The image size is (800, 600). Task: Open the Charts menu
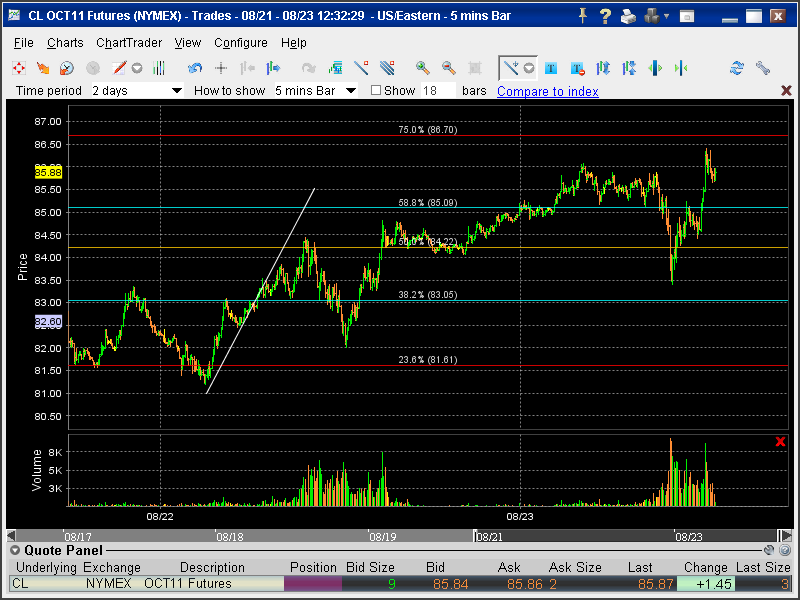point(65,43)
